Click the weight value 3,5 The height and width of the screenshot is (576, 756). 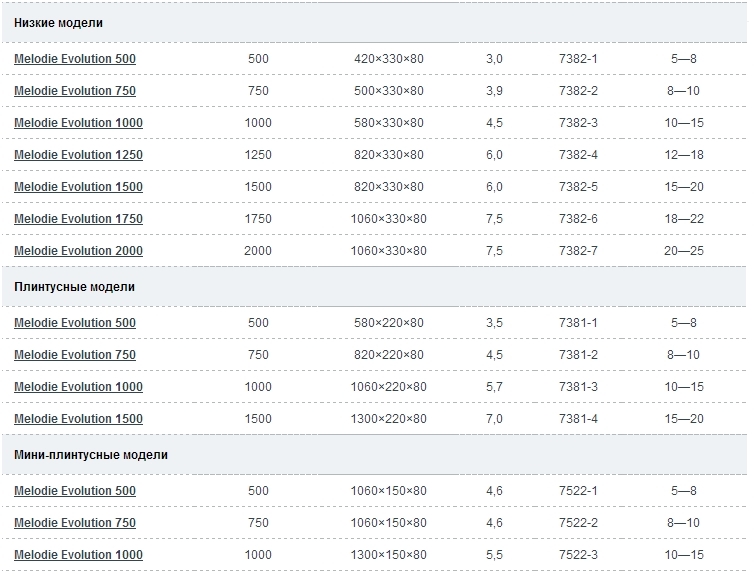[x=494, y=323]
